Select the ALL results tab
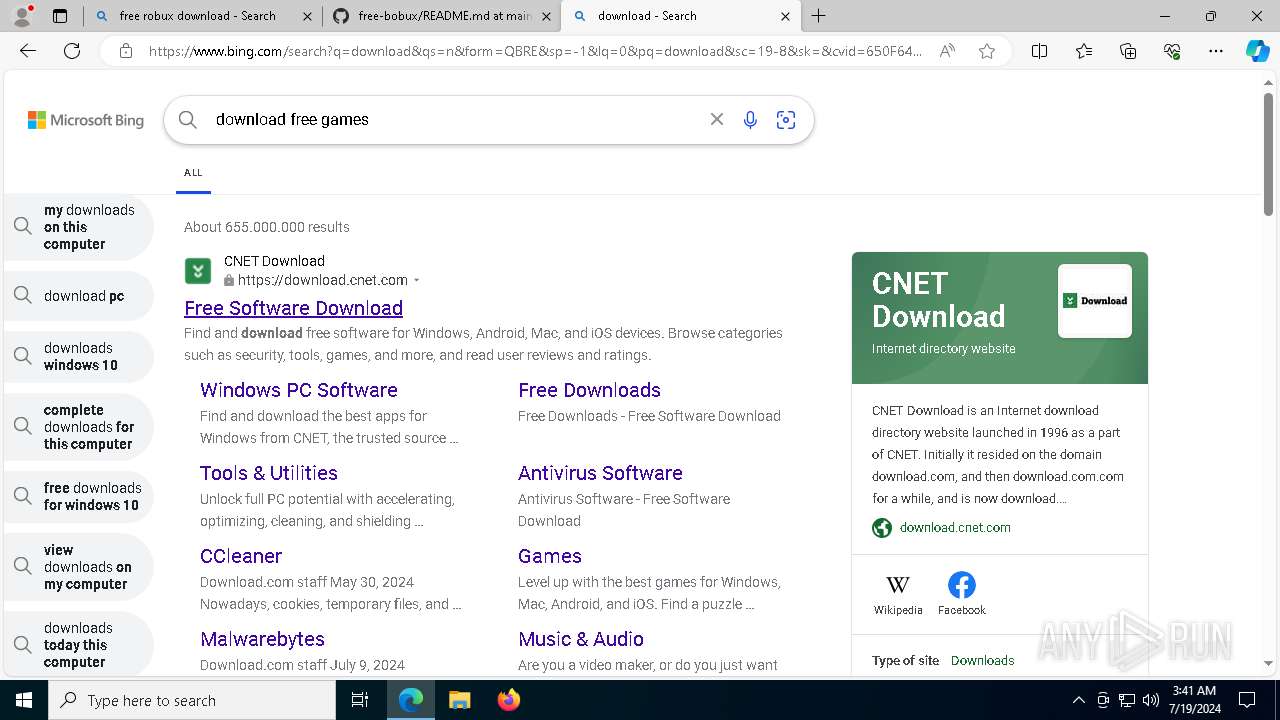 pyautogui.click(x=193, y=173)
